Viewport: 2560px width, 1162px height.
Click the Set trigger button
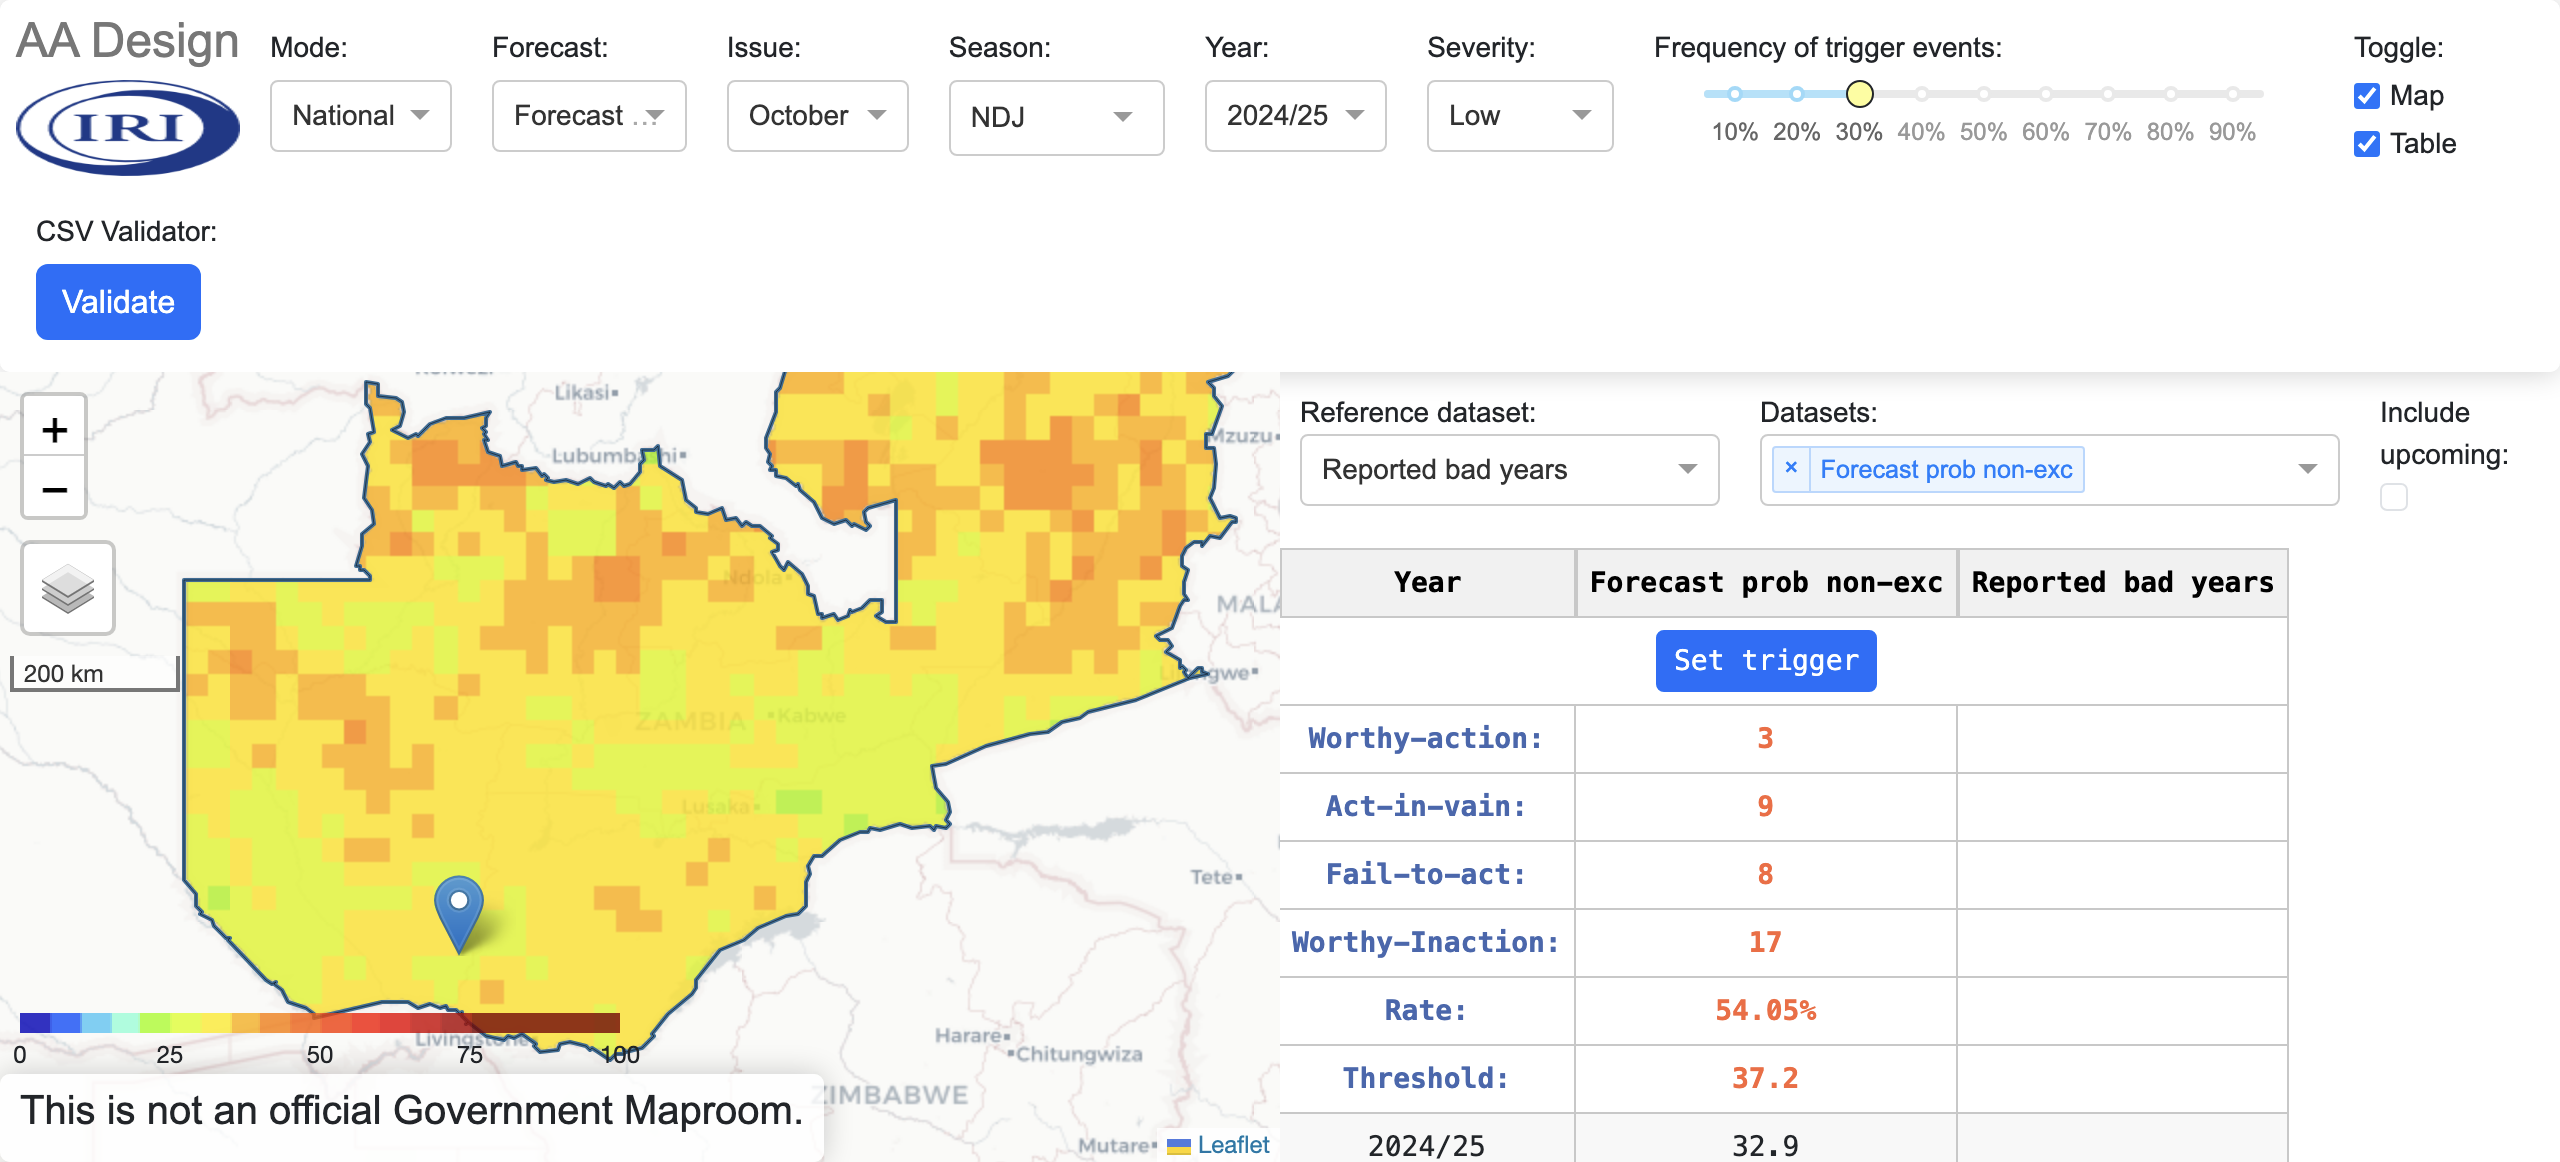point(1766,660)
